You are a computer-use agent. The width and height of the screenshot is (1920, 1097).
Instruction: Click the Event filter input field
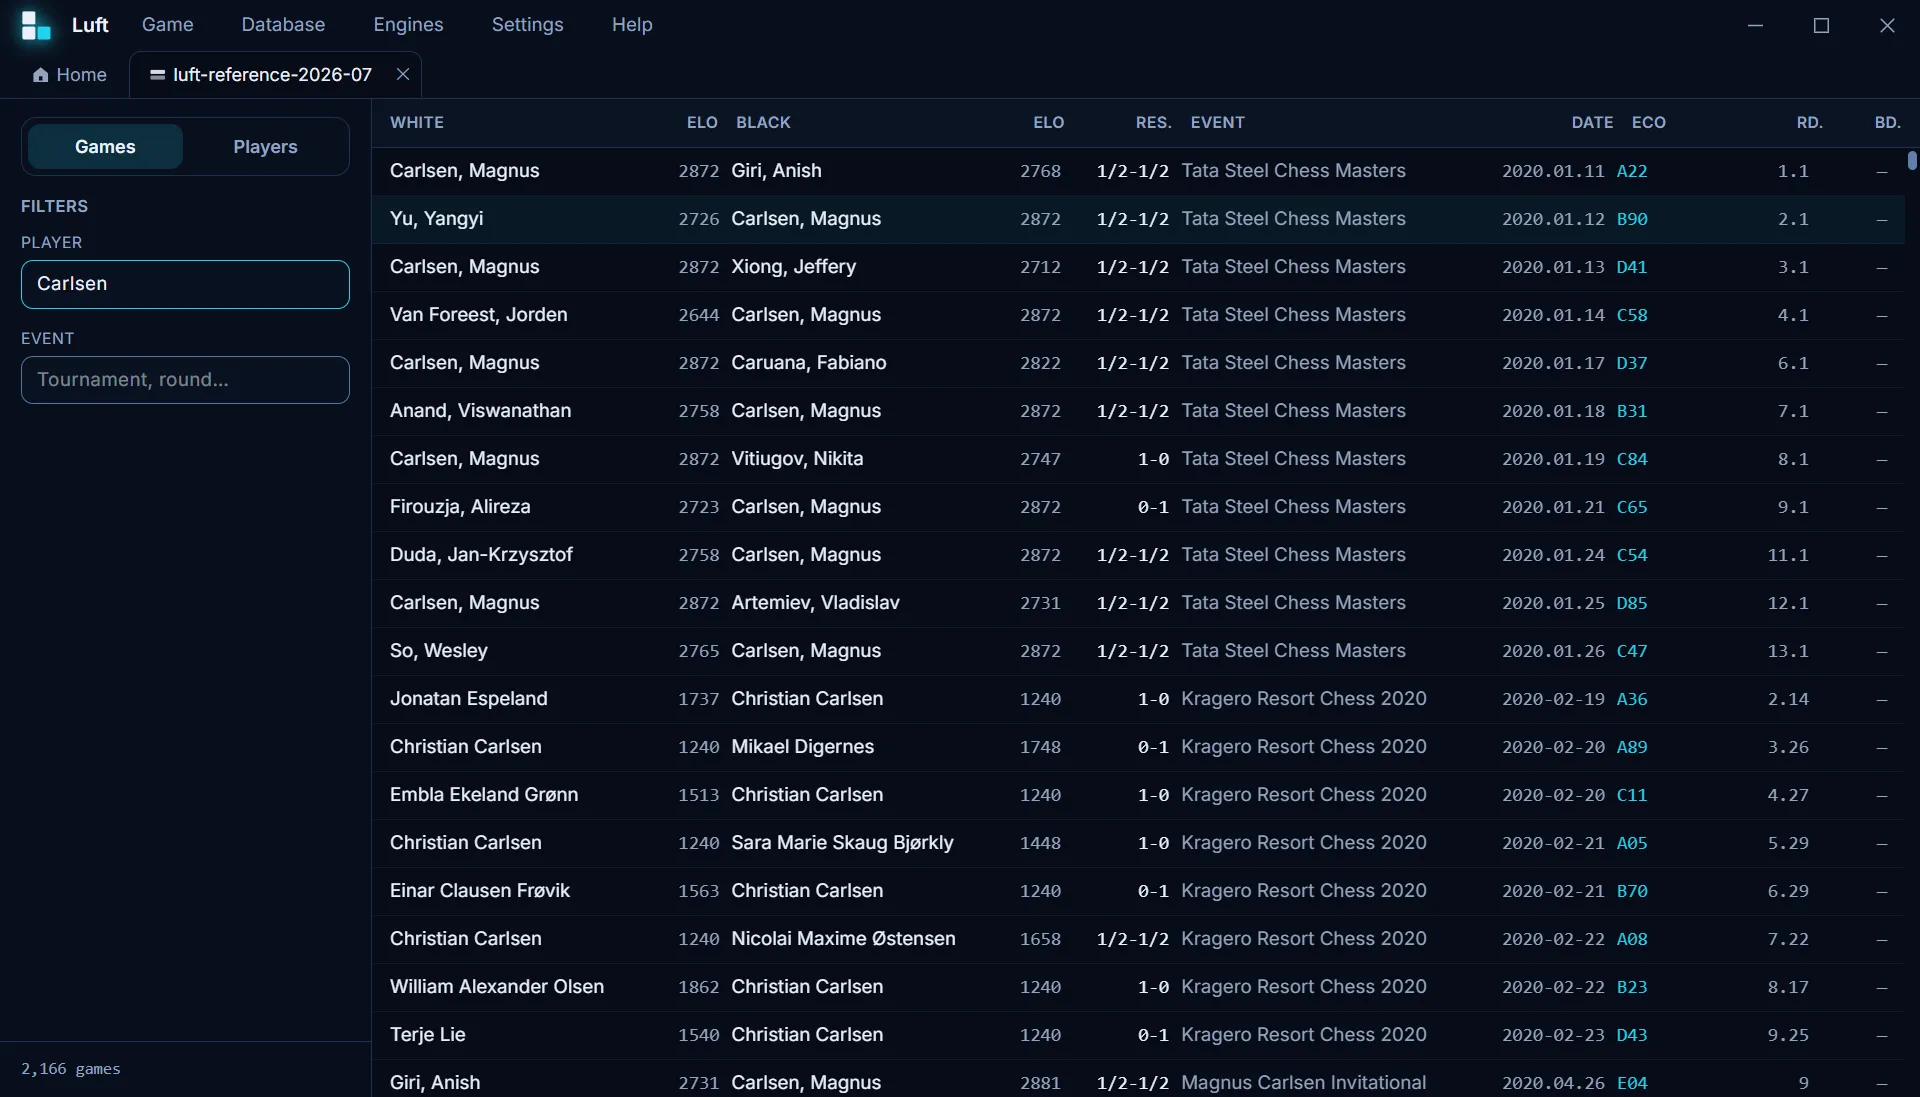185,380
